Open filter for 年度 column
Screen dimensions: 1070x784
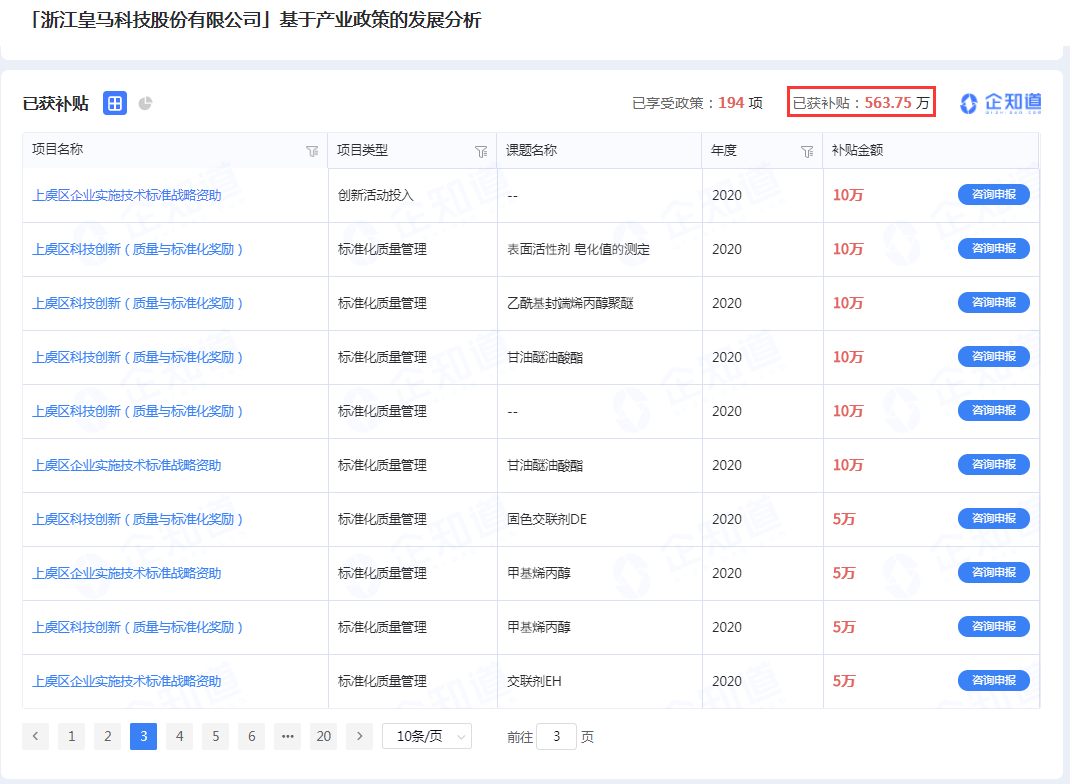click(807, 151)
